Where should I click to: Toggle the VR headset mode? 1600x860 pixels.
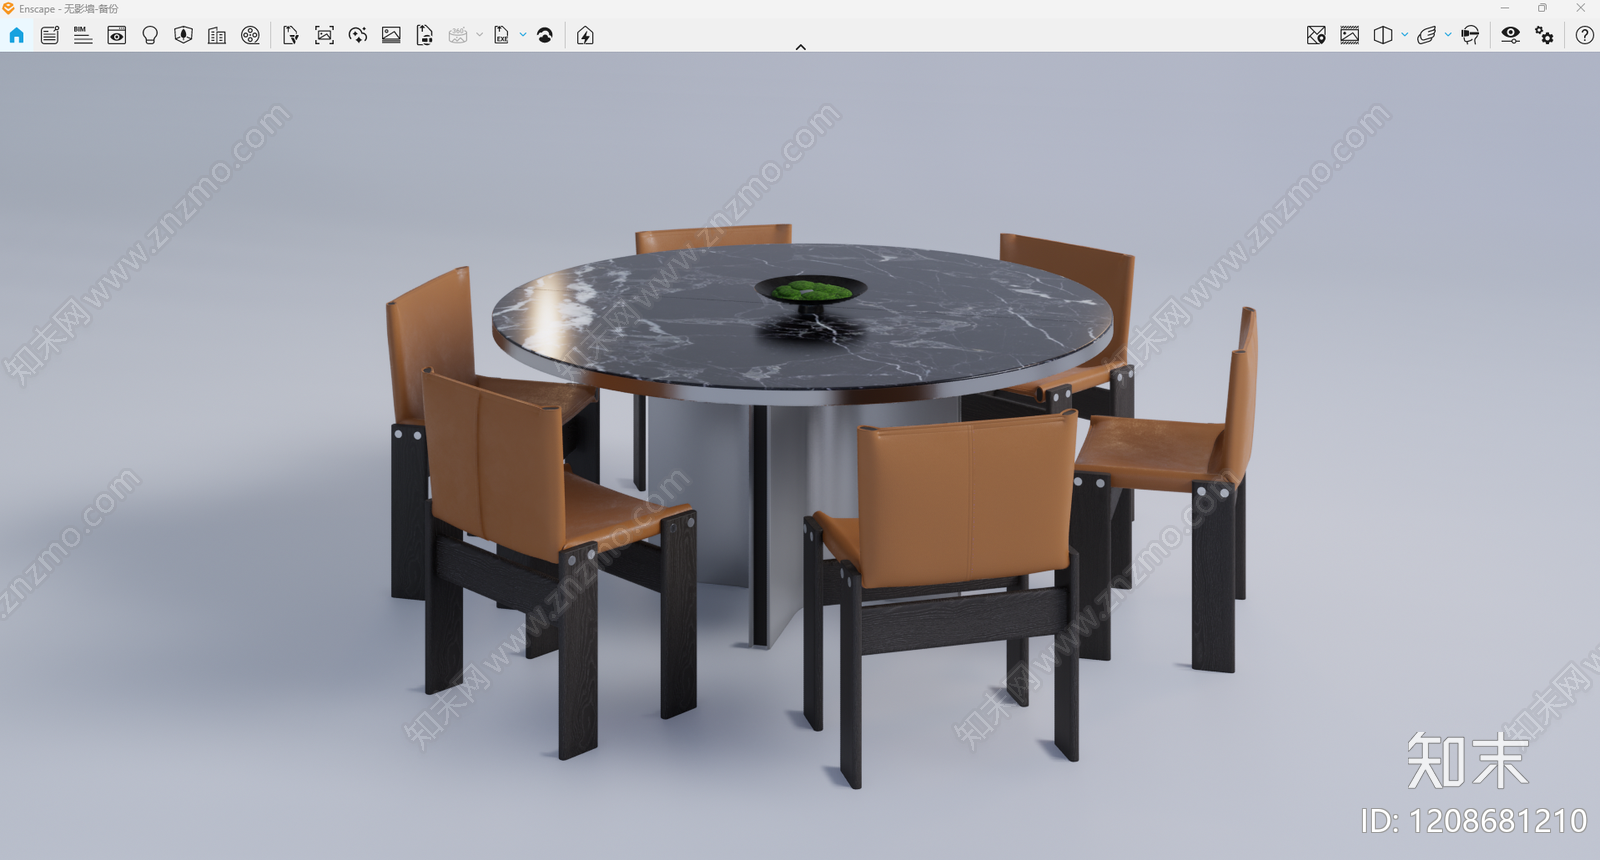(x=1470, y=35)
